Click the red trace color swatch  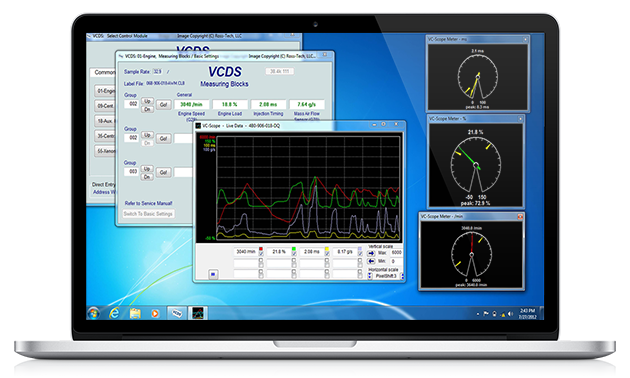coord(261,249)
